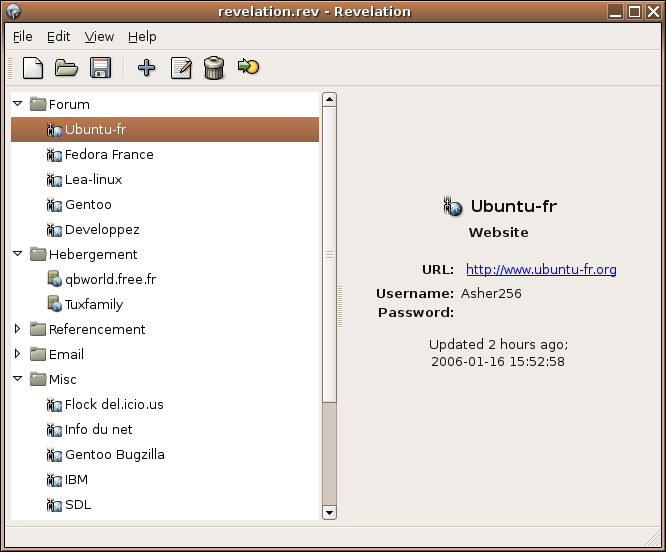Click the website icon beside Lea-linux
Viewport: 666px width, 552px height.
pos(54,180)
